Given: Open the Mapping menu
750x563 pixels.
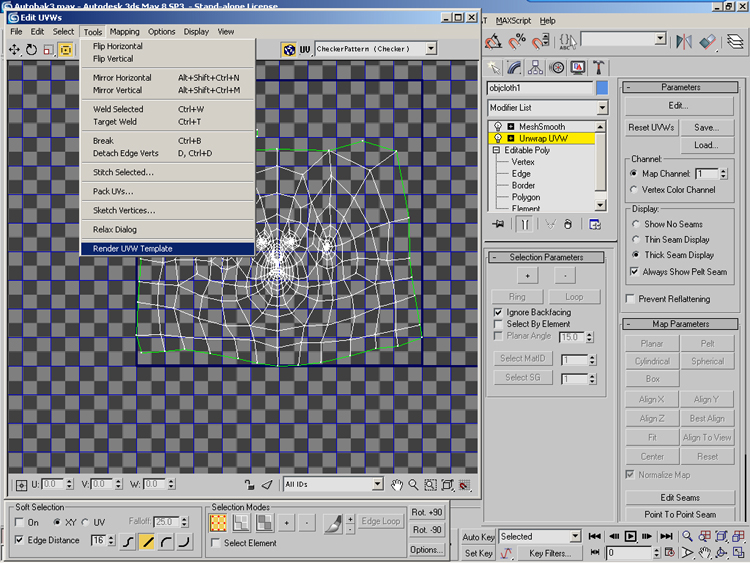Looking at the screenshot, I should pyautogui.click(x=124, y=31).
